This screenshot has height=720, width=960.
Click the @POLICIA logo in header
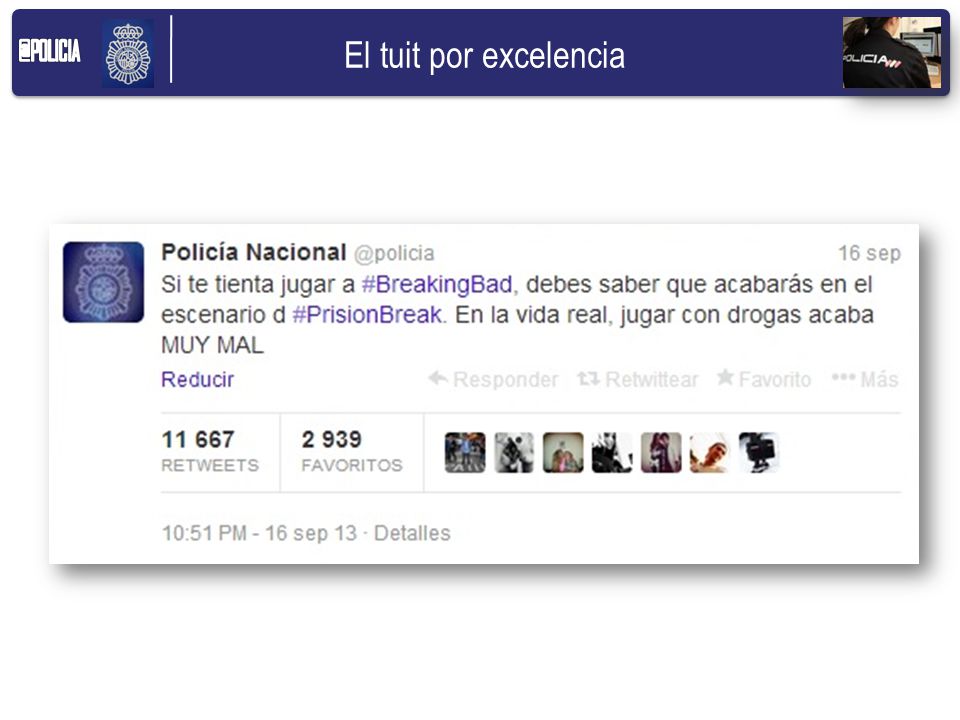pyautogui.click(x=50, y=51)
